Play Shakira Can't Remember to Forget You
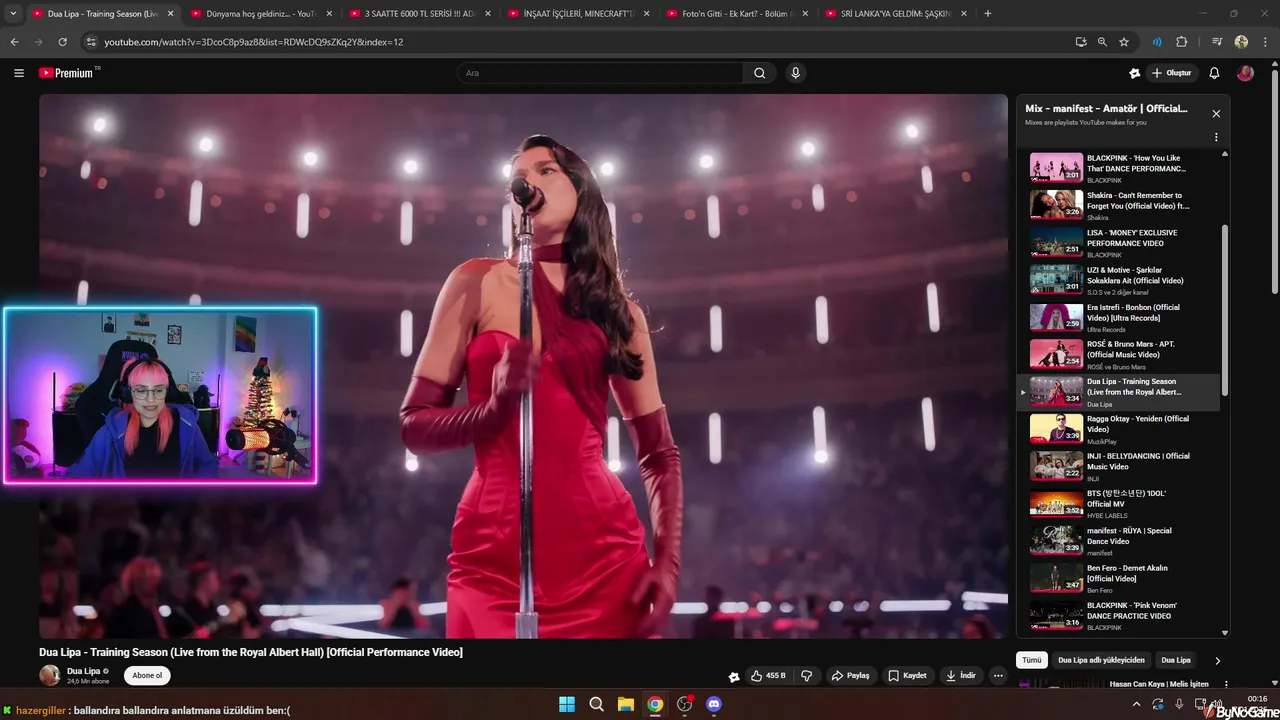 click(x=1119, y=205)
